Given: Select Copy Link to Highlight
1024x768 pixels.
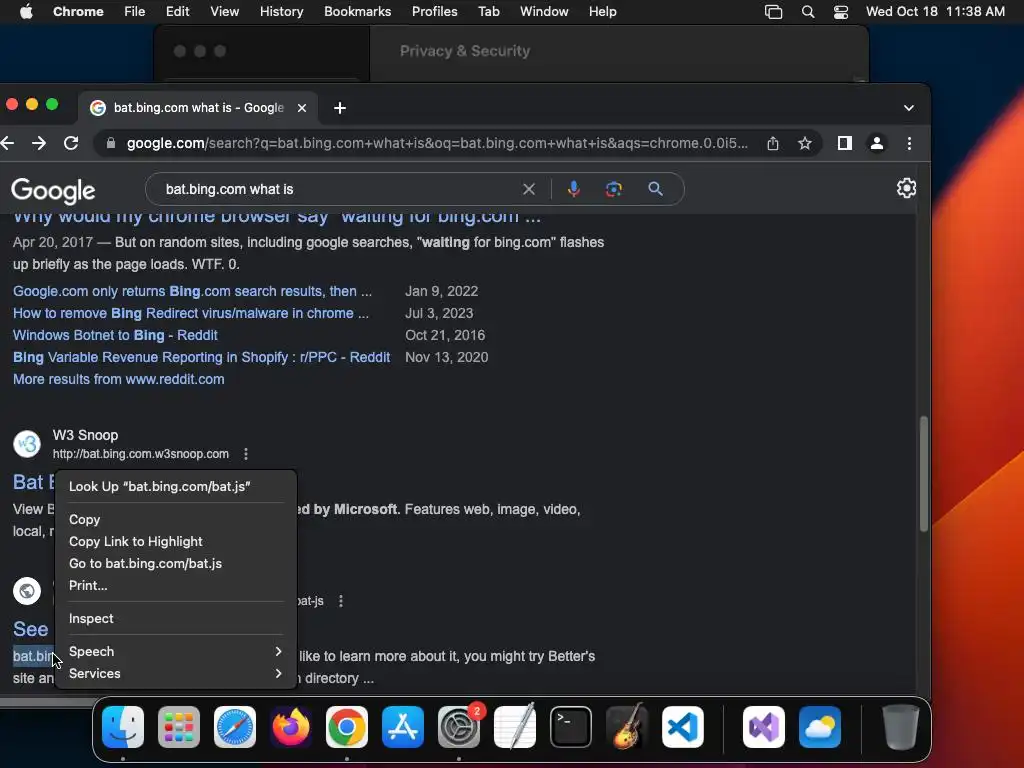Looking at the screenshot, I should tap(176, 542).
